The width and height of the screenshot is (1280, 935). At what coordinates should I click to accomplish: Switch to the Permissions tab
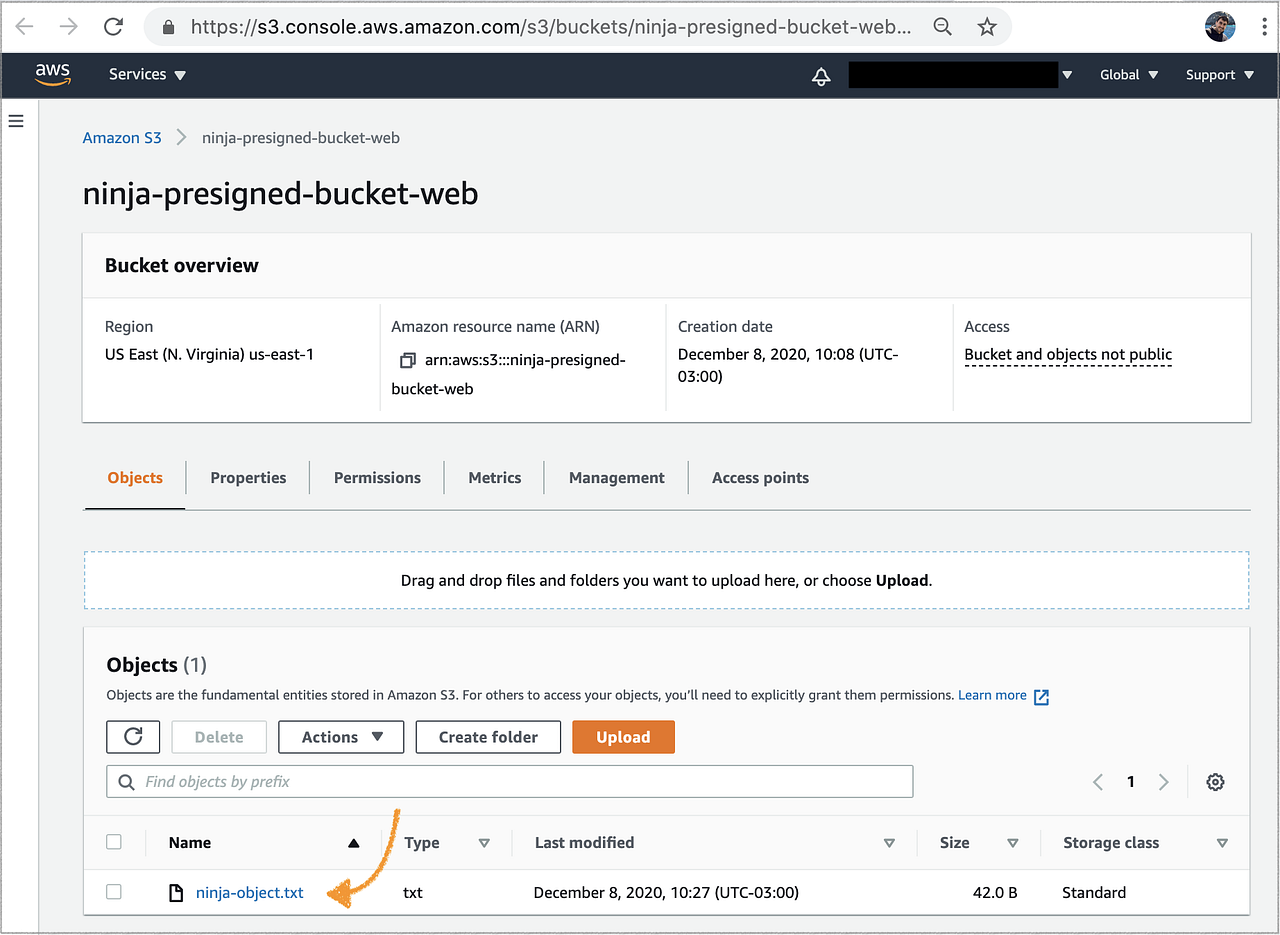click(x=376, y=477)
